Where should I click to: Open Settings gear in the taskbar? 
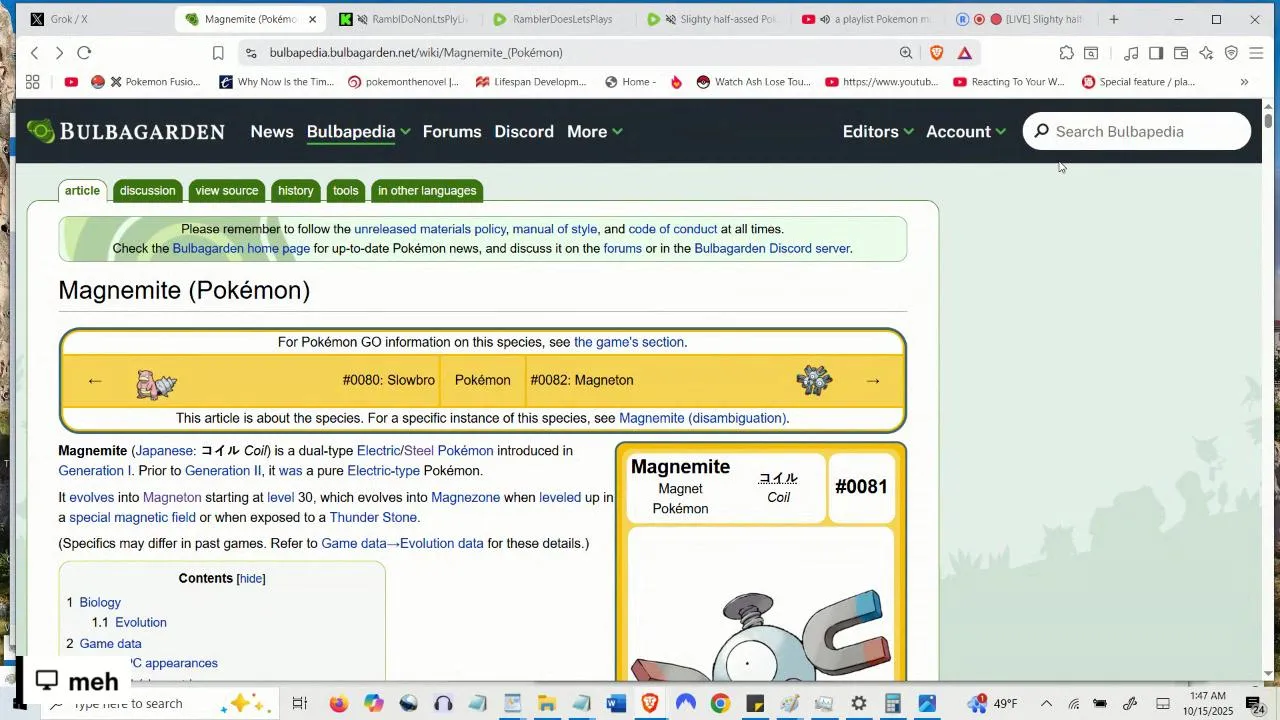(858, 704)
